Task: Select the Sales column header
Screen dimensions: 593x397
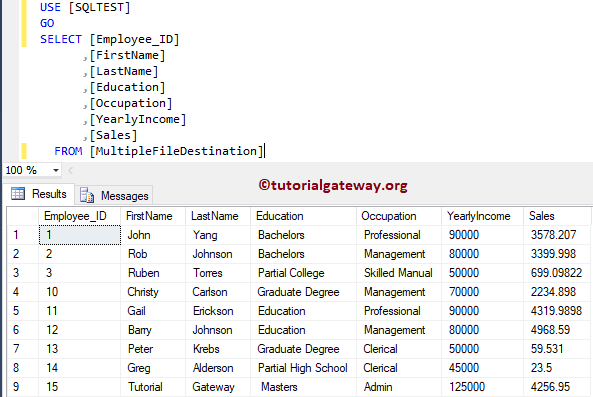Action: tap(557, 216)
